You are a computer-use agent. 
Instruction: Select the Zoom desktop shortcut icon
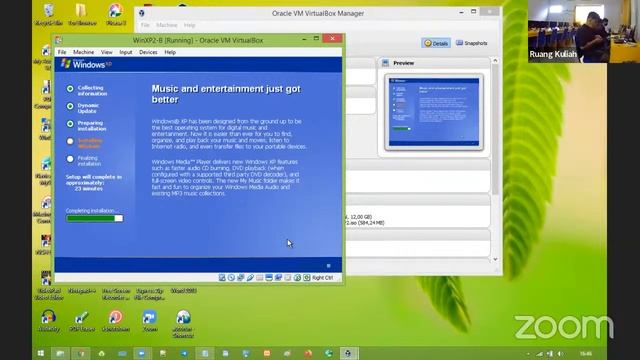[150, 320]
